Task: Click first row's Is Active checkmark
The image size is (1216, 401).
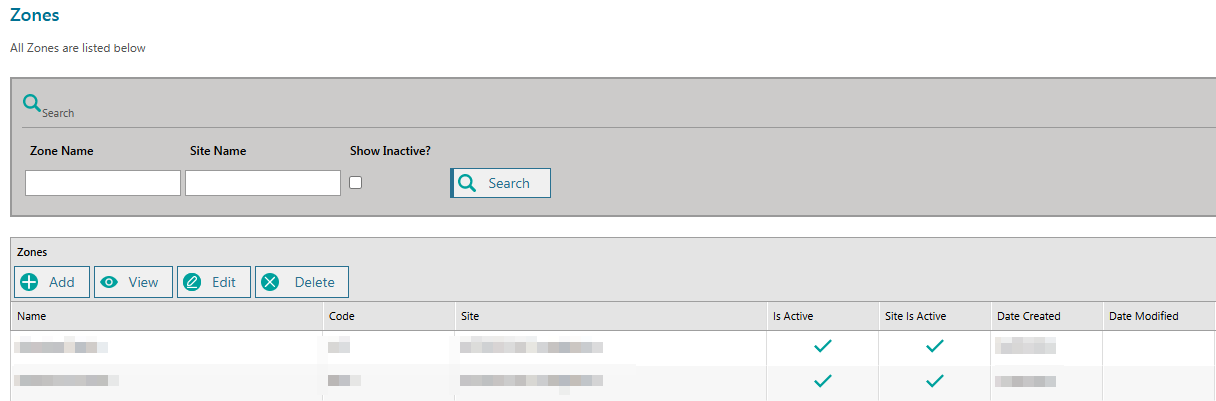Action: pyautogui.click(x=823, y=347)
